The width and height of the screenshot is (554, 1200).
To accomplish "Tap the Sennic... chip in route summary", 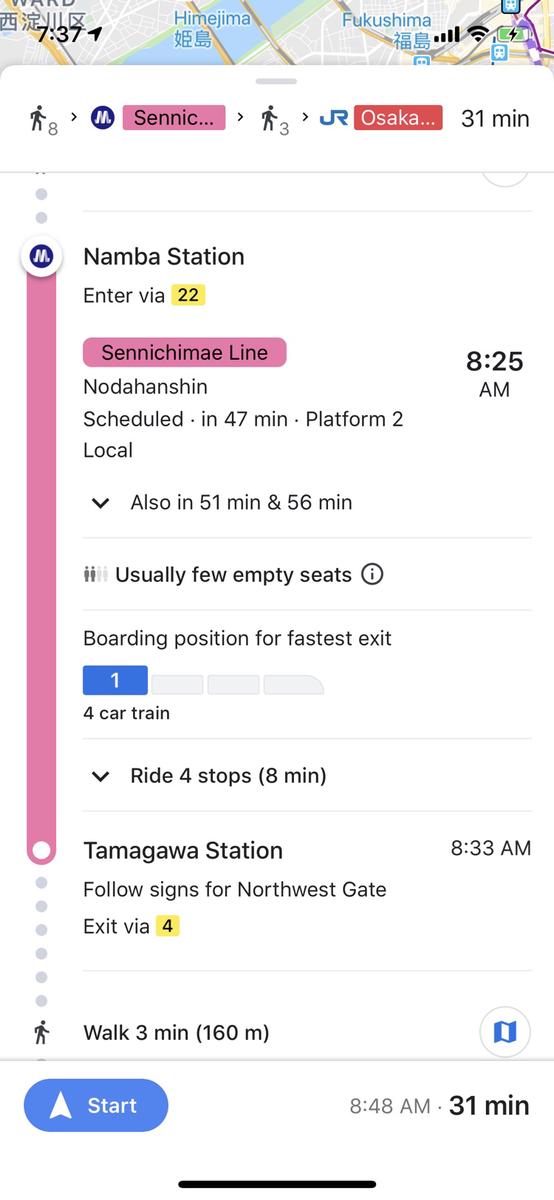I will 173,118.
